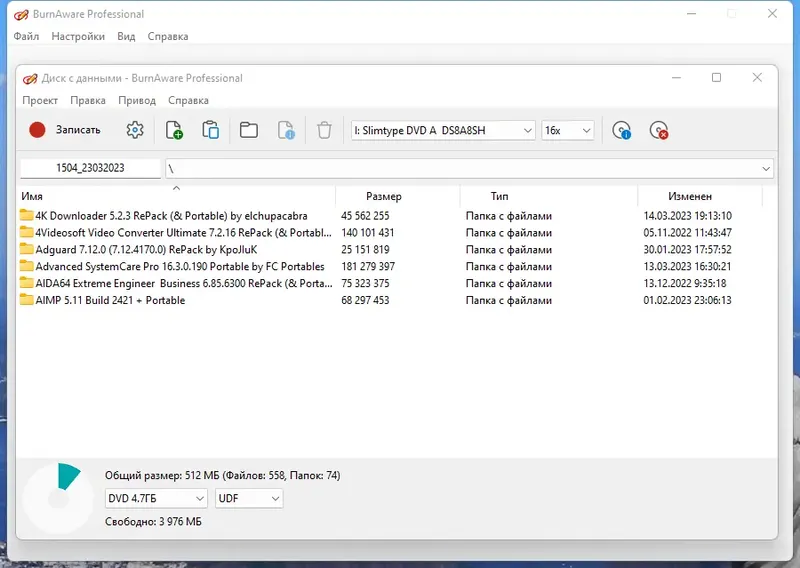Open Справка menu in main BurnAware window

click(168, 36)
